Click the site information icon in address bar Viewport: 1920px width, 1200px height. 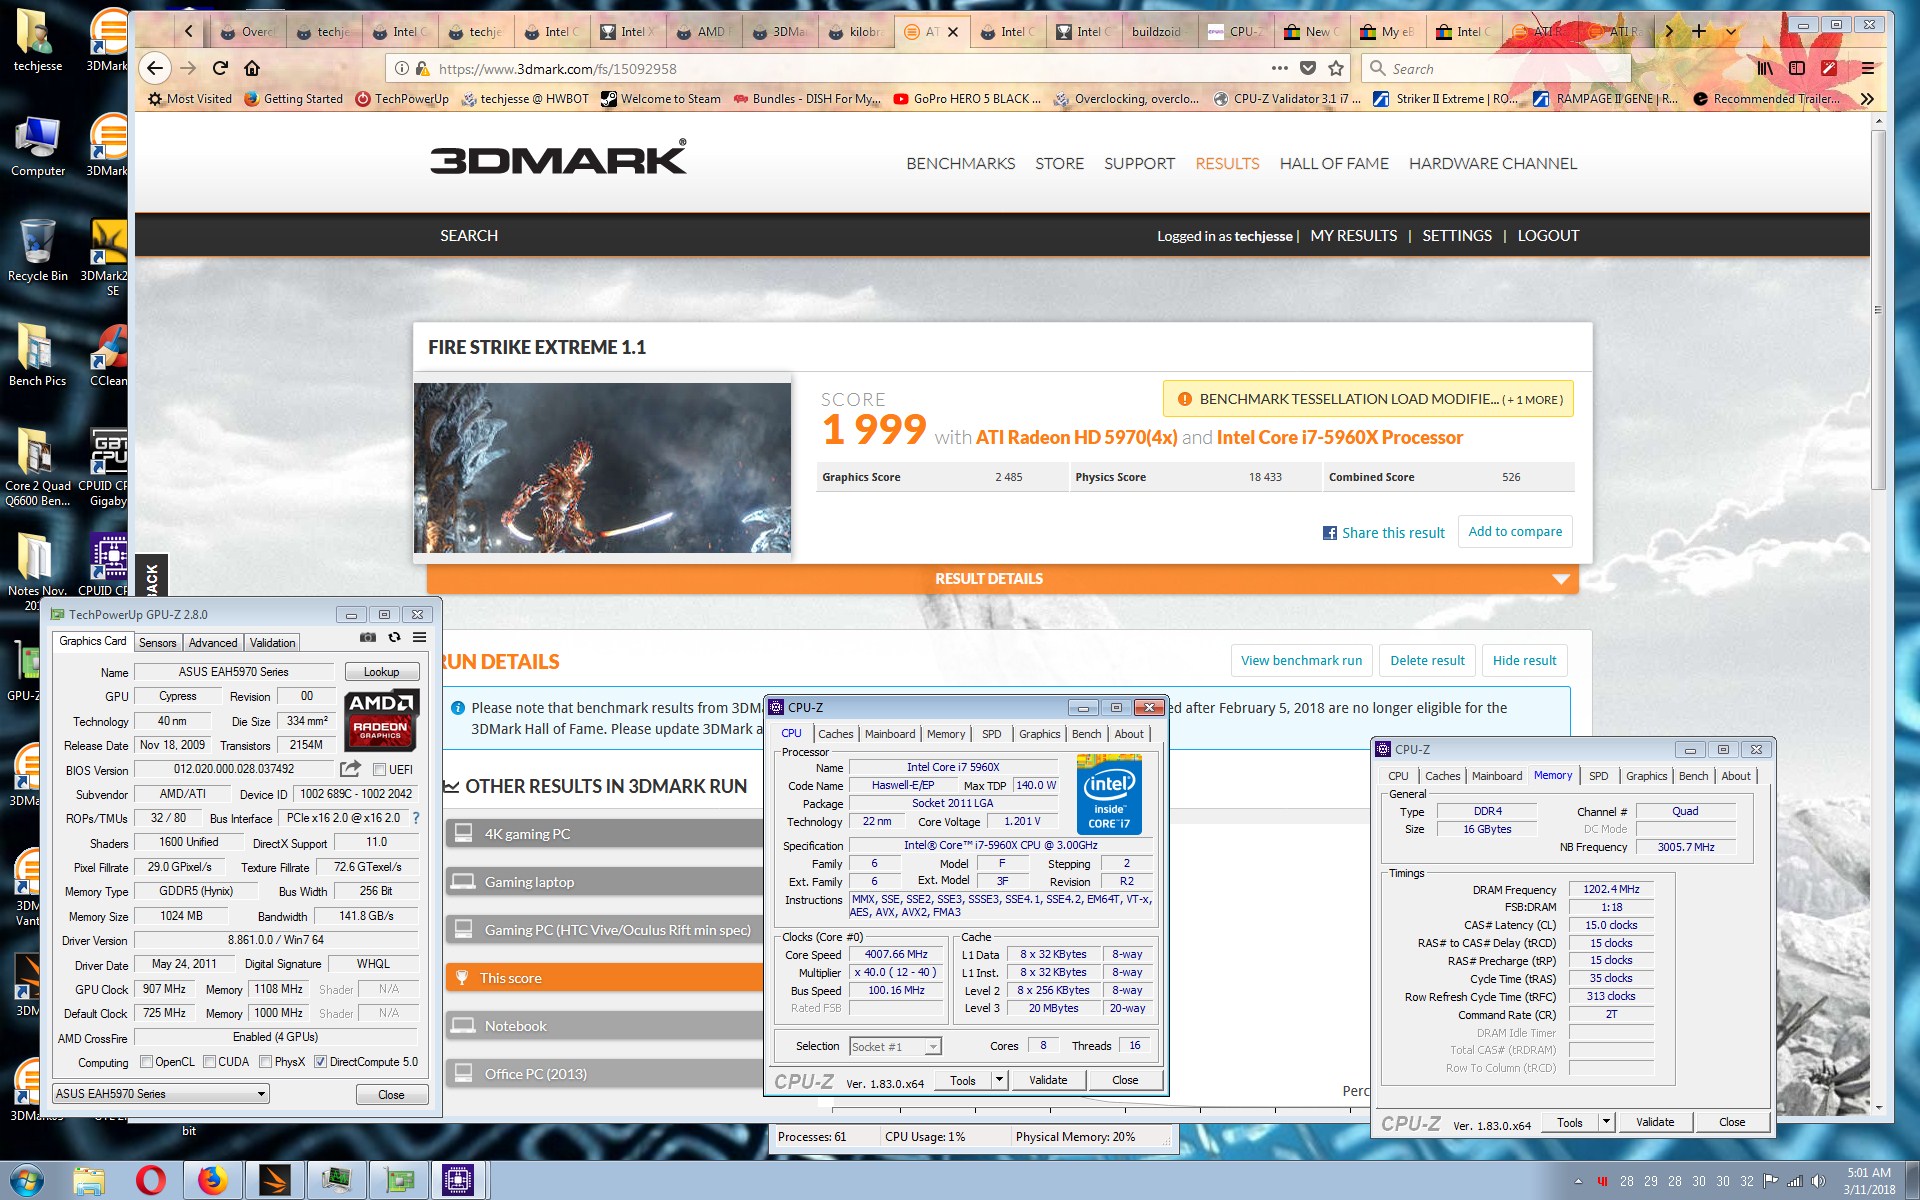401,68
